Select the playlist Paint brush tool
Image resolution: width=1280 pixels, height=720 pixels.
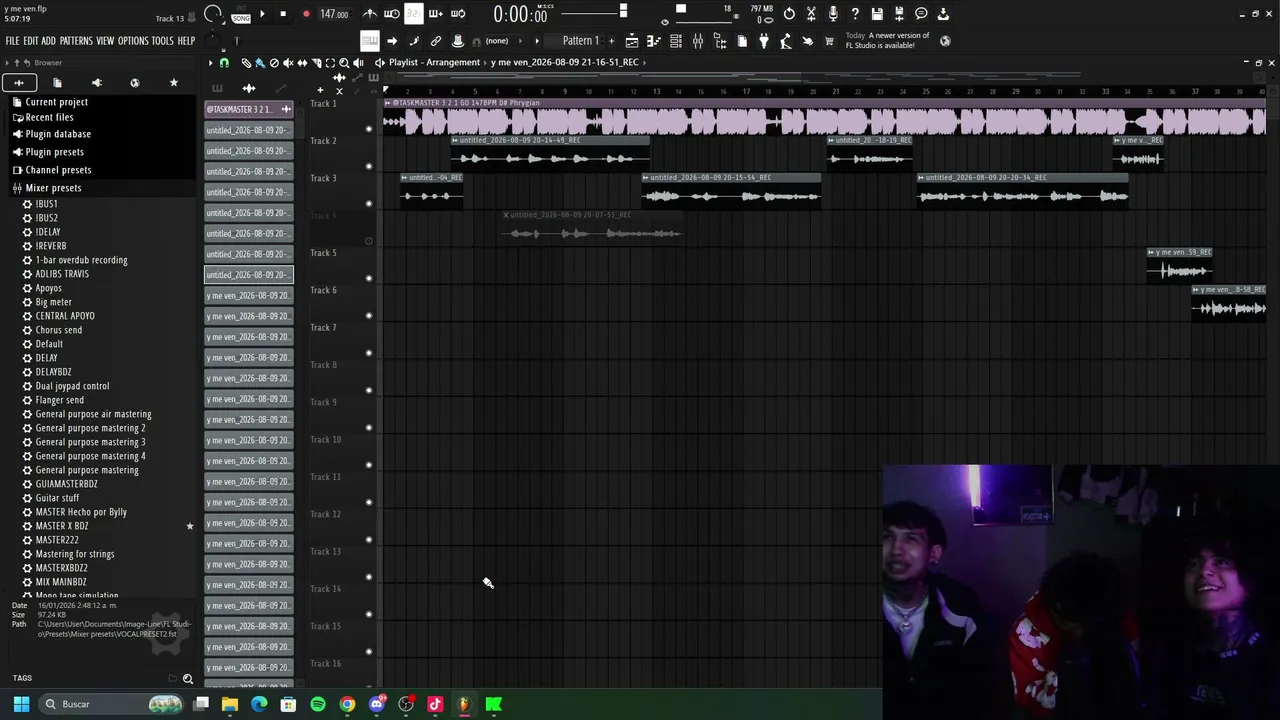click(x=260, y=63)
